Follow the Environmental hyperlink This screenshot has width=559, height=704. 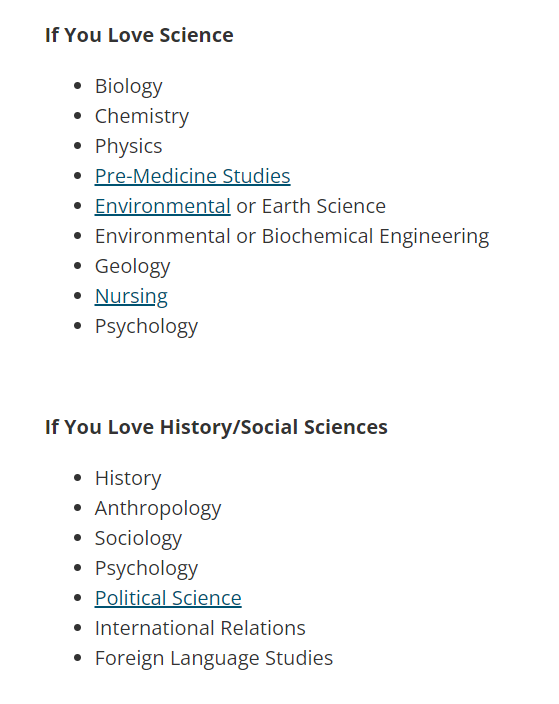163,206
